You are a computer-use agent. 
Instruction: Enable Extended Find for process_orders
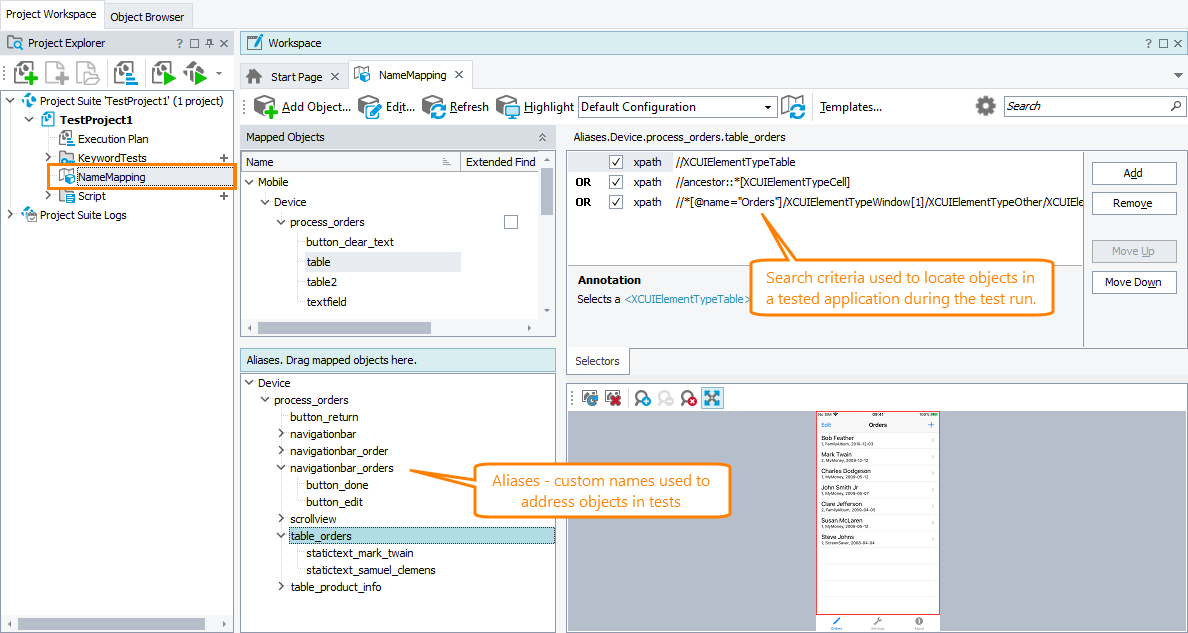coord(511,221)
